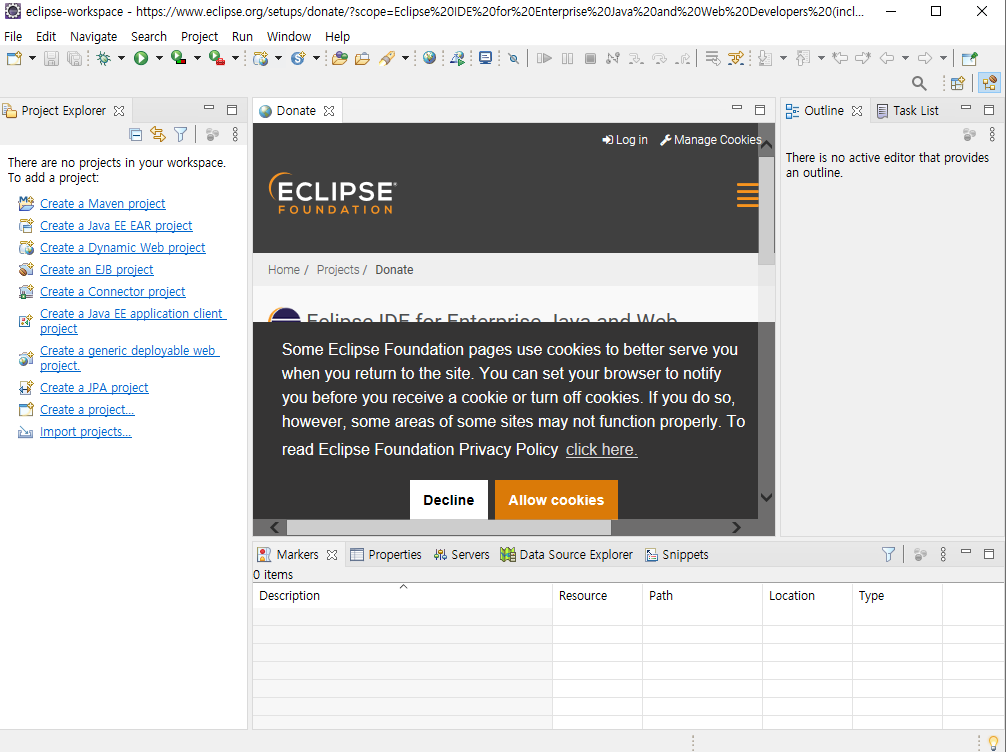Click the Last Edit Location icon
Viewport: 1006px width, 752px height.
tap(840, 58)
